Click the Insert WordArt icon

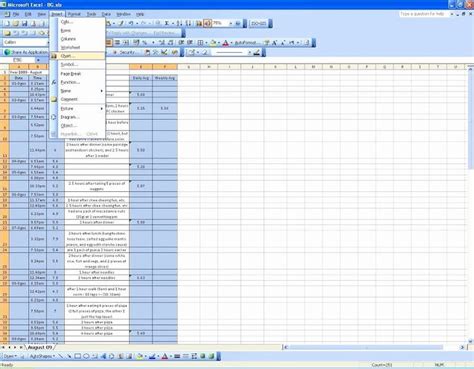point(103,356)
